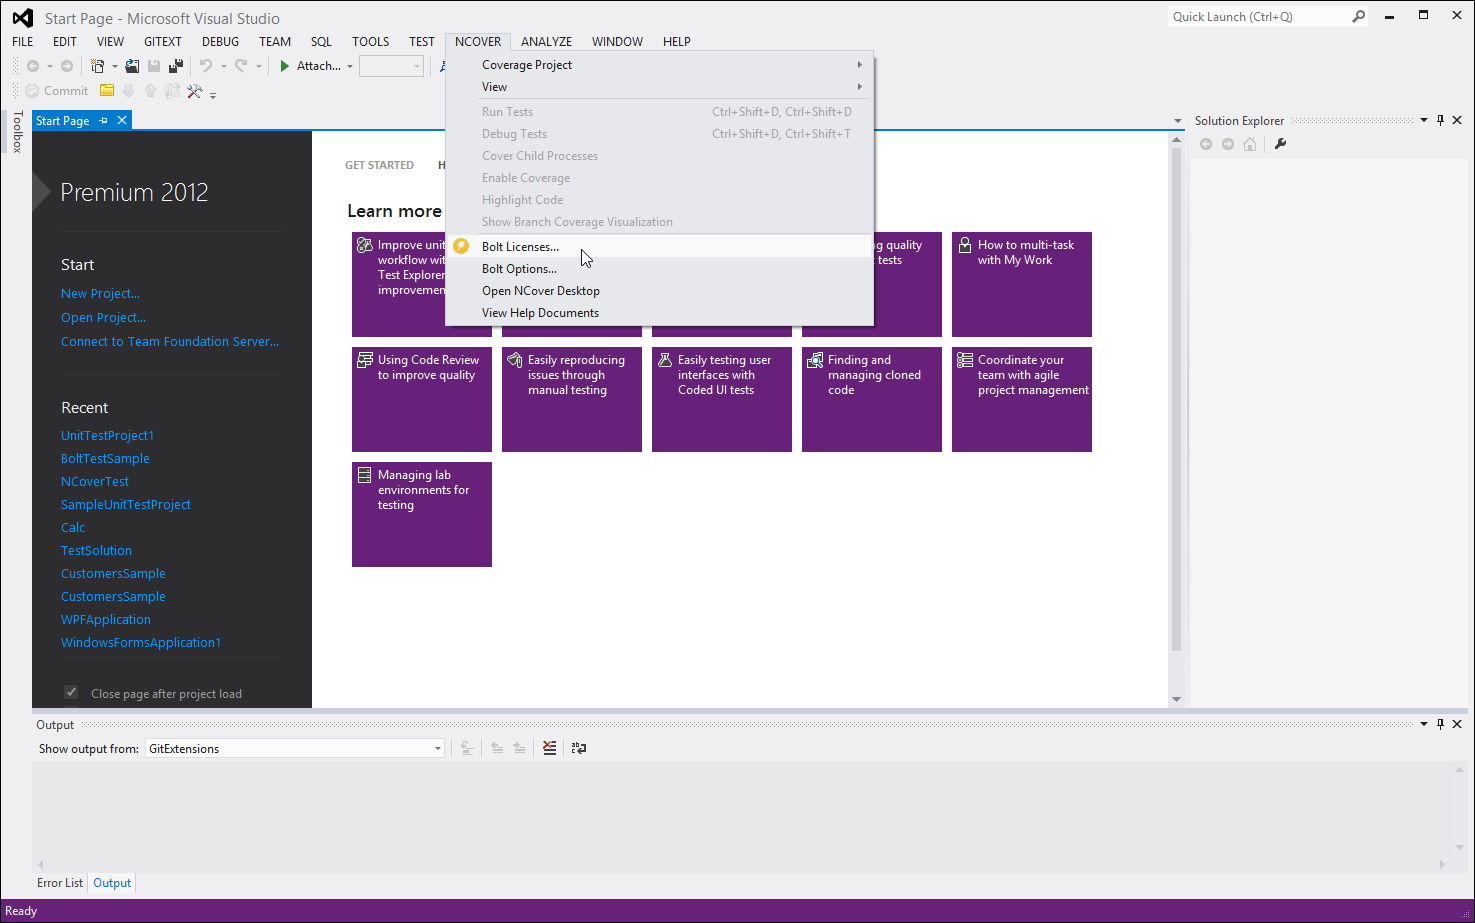This screenshot has height=923, width=1475.
Task: Open the Show output from dropdown
Action: pos(437,748)
